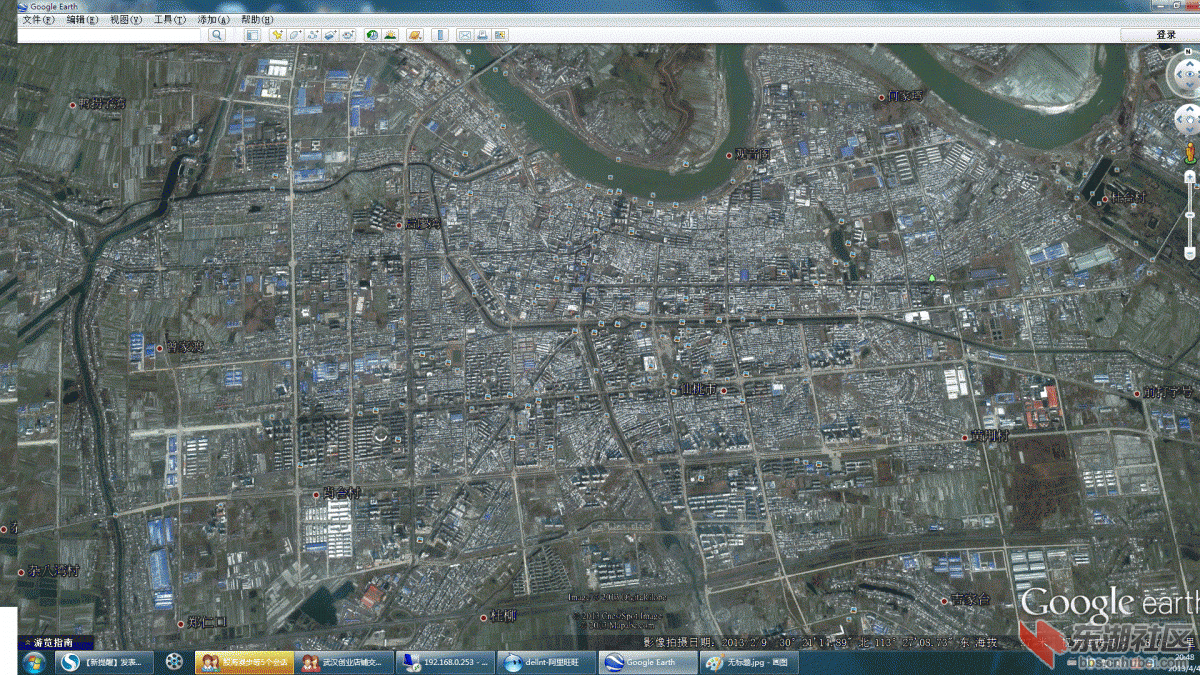The image size is (1200, 675).
Task: Click the Record a Tour icon
Action: [x=348, y=35]
